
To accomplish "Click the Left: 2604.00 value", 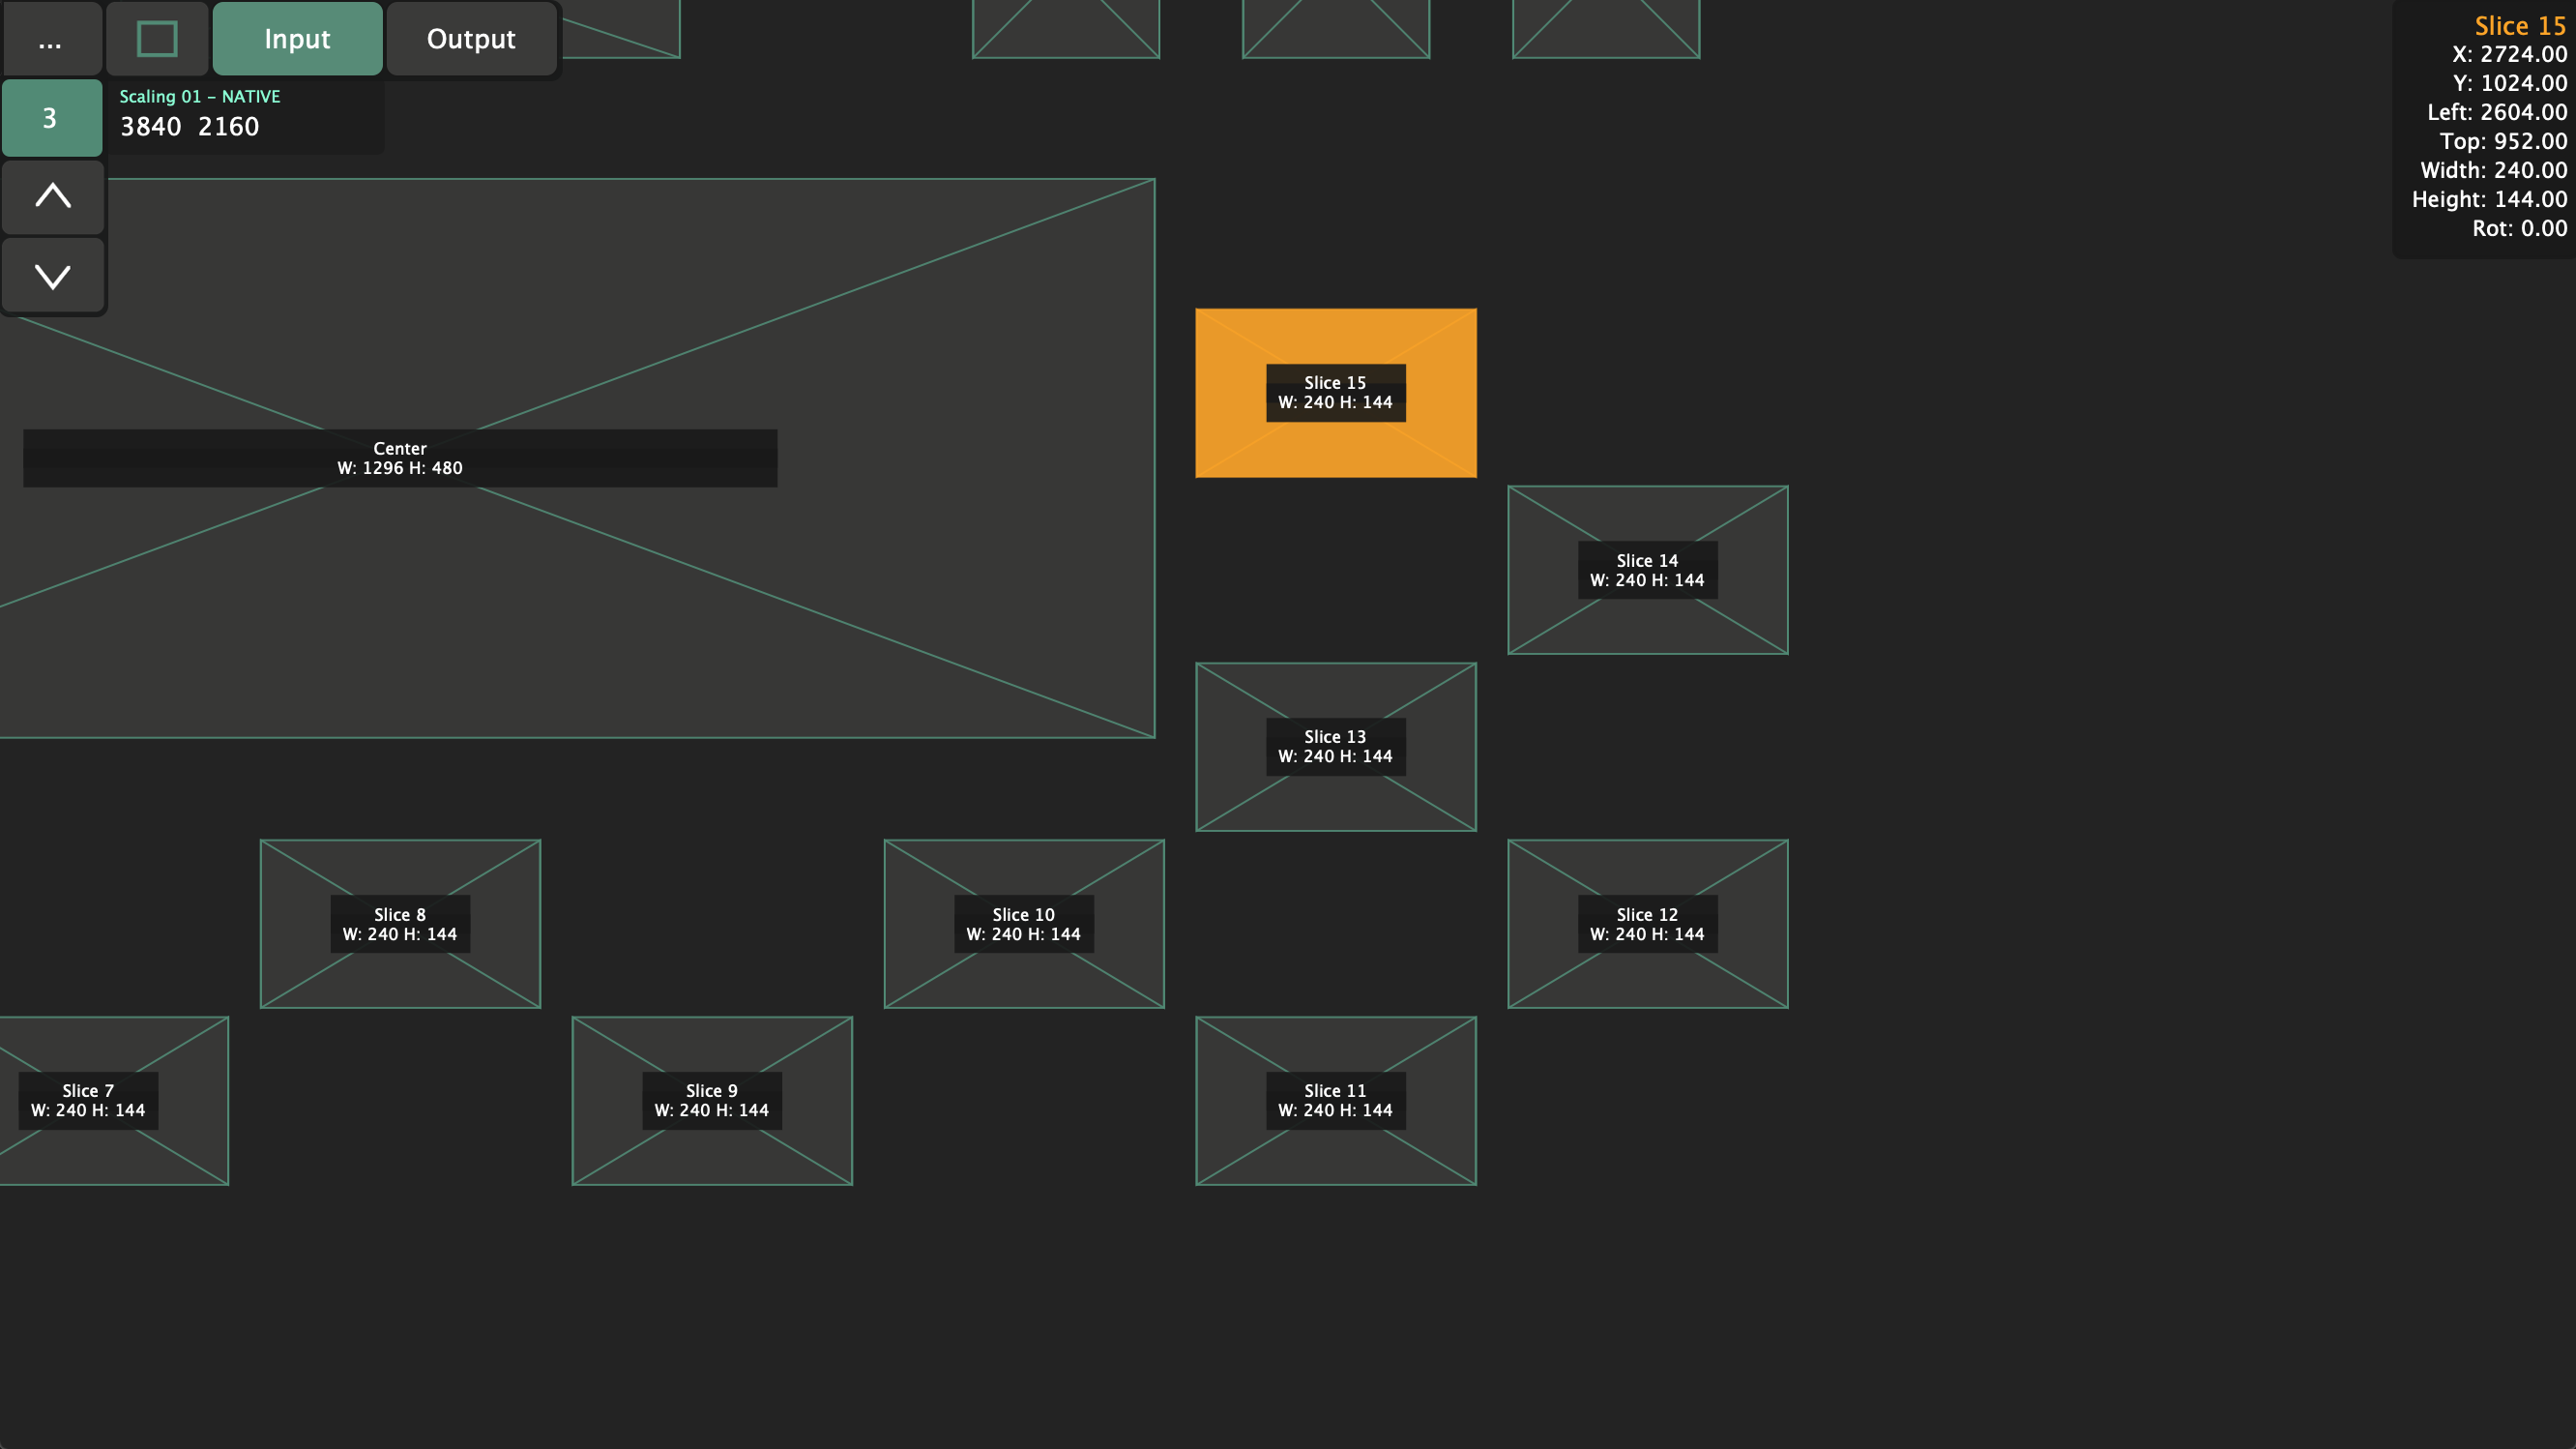I will point(2497,112).
